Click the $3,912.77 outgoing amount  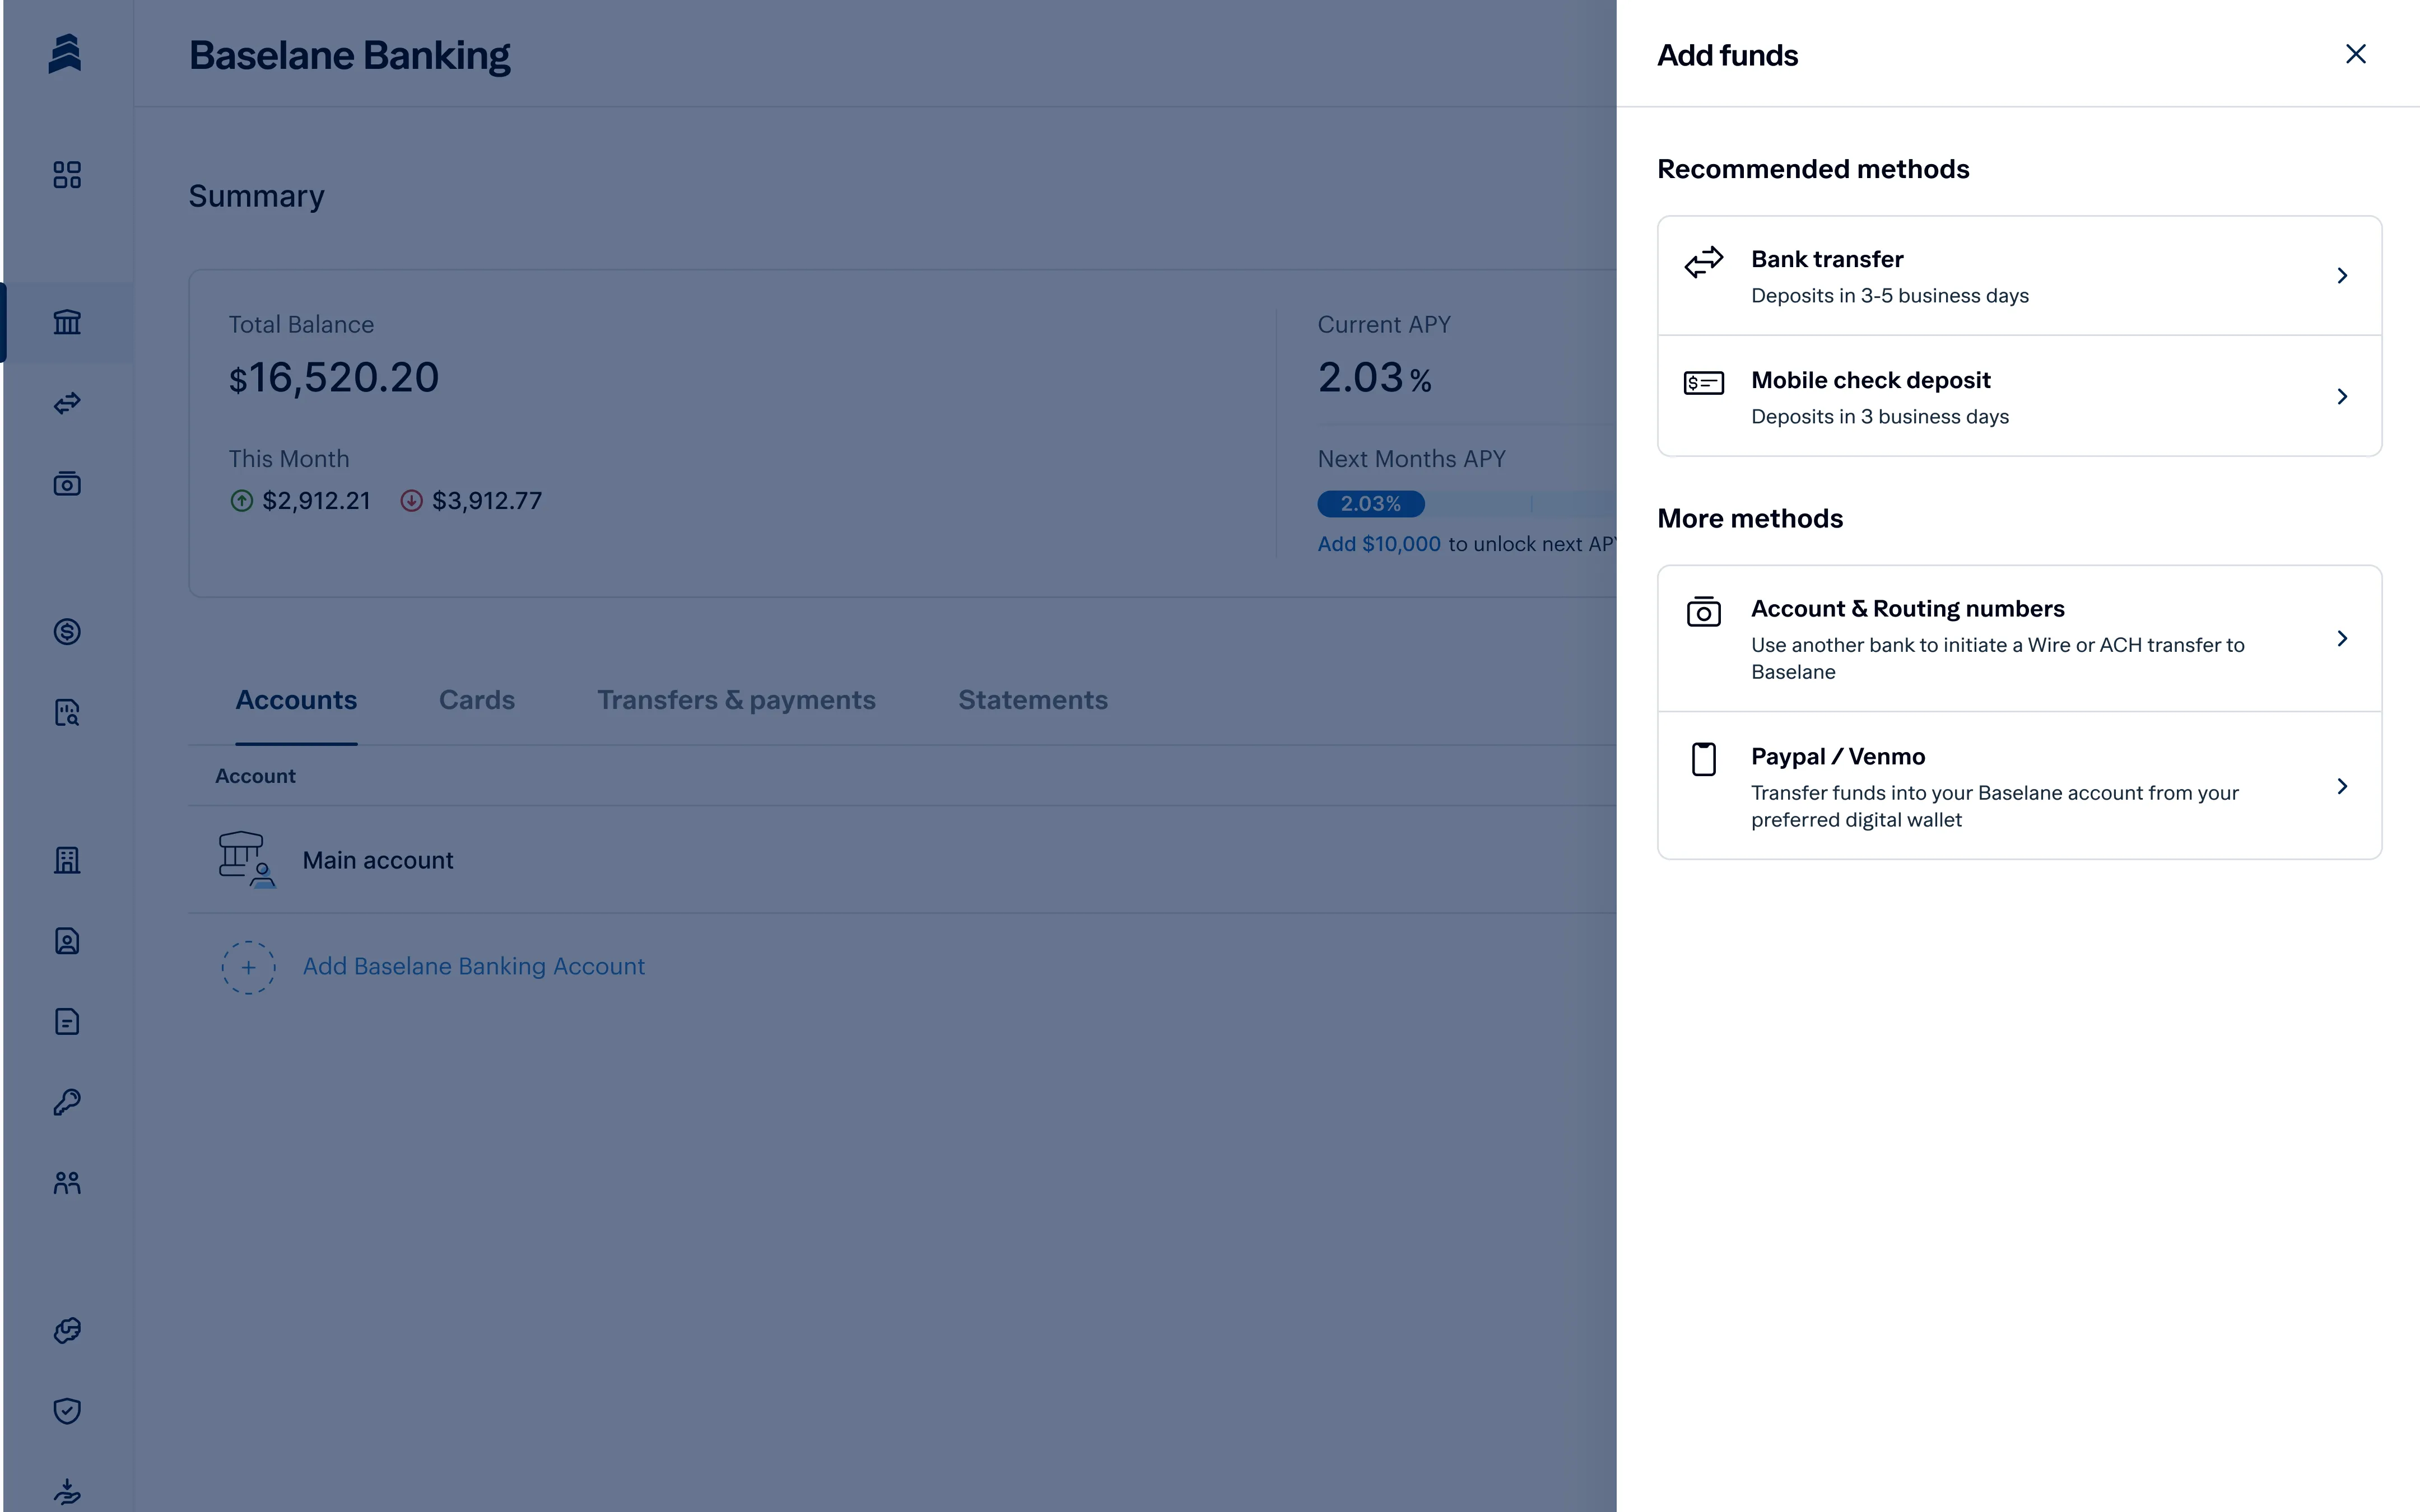[487, 501]
